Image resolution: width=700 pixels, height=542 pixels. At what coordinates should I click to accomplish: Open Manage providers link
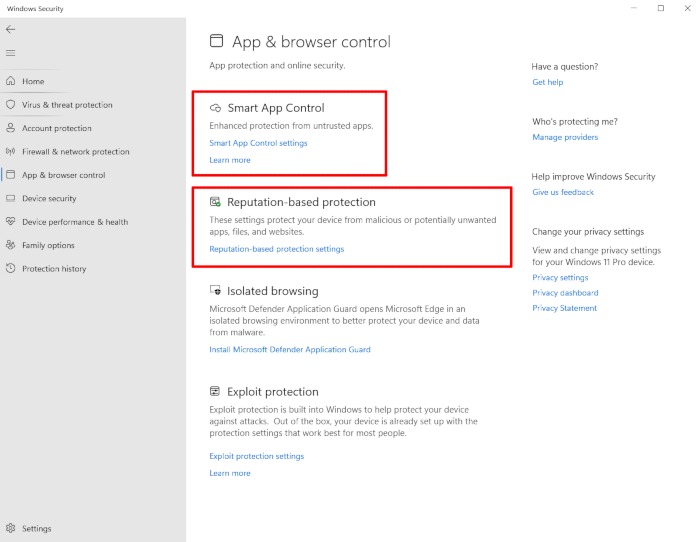(565, 137)
